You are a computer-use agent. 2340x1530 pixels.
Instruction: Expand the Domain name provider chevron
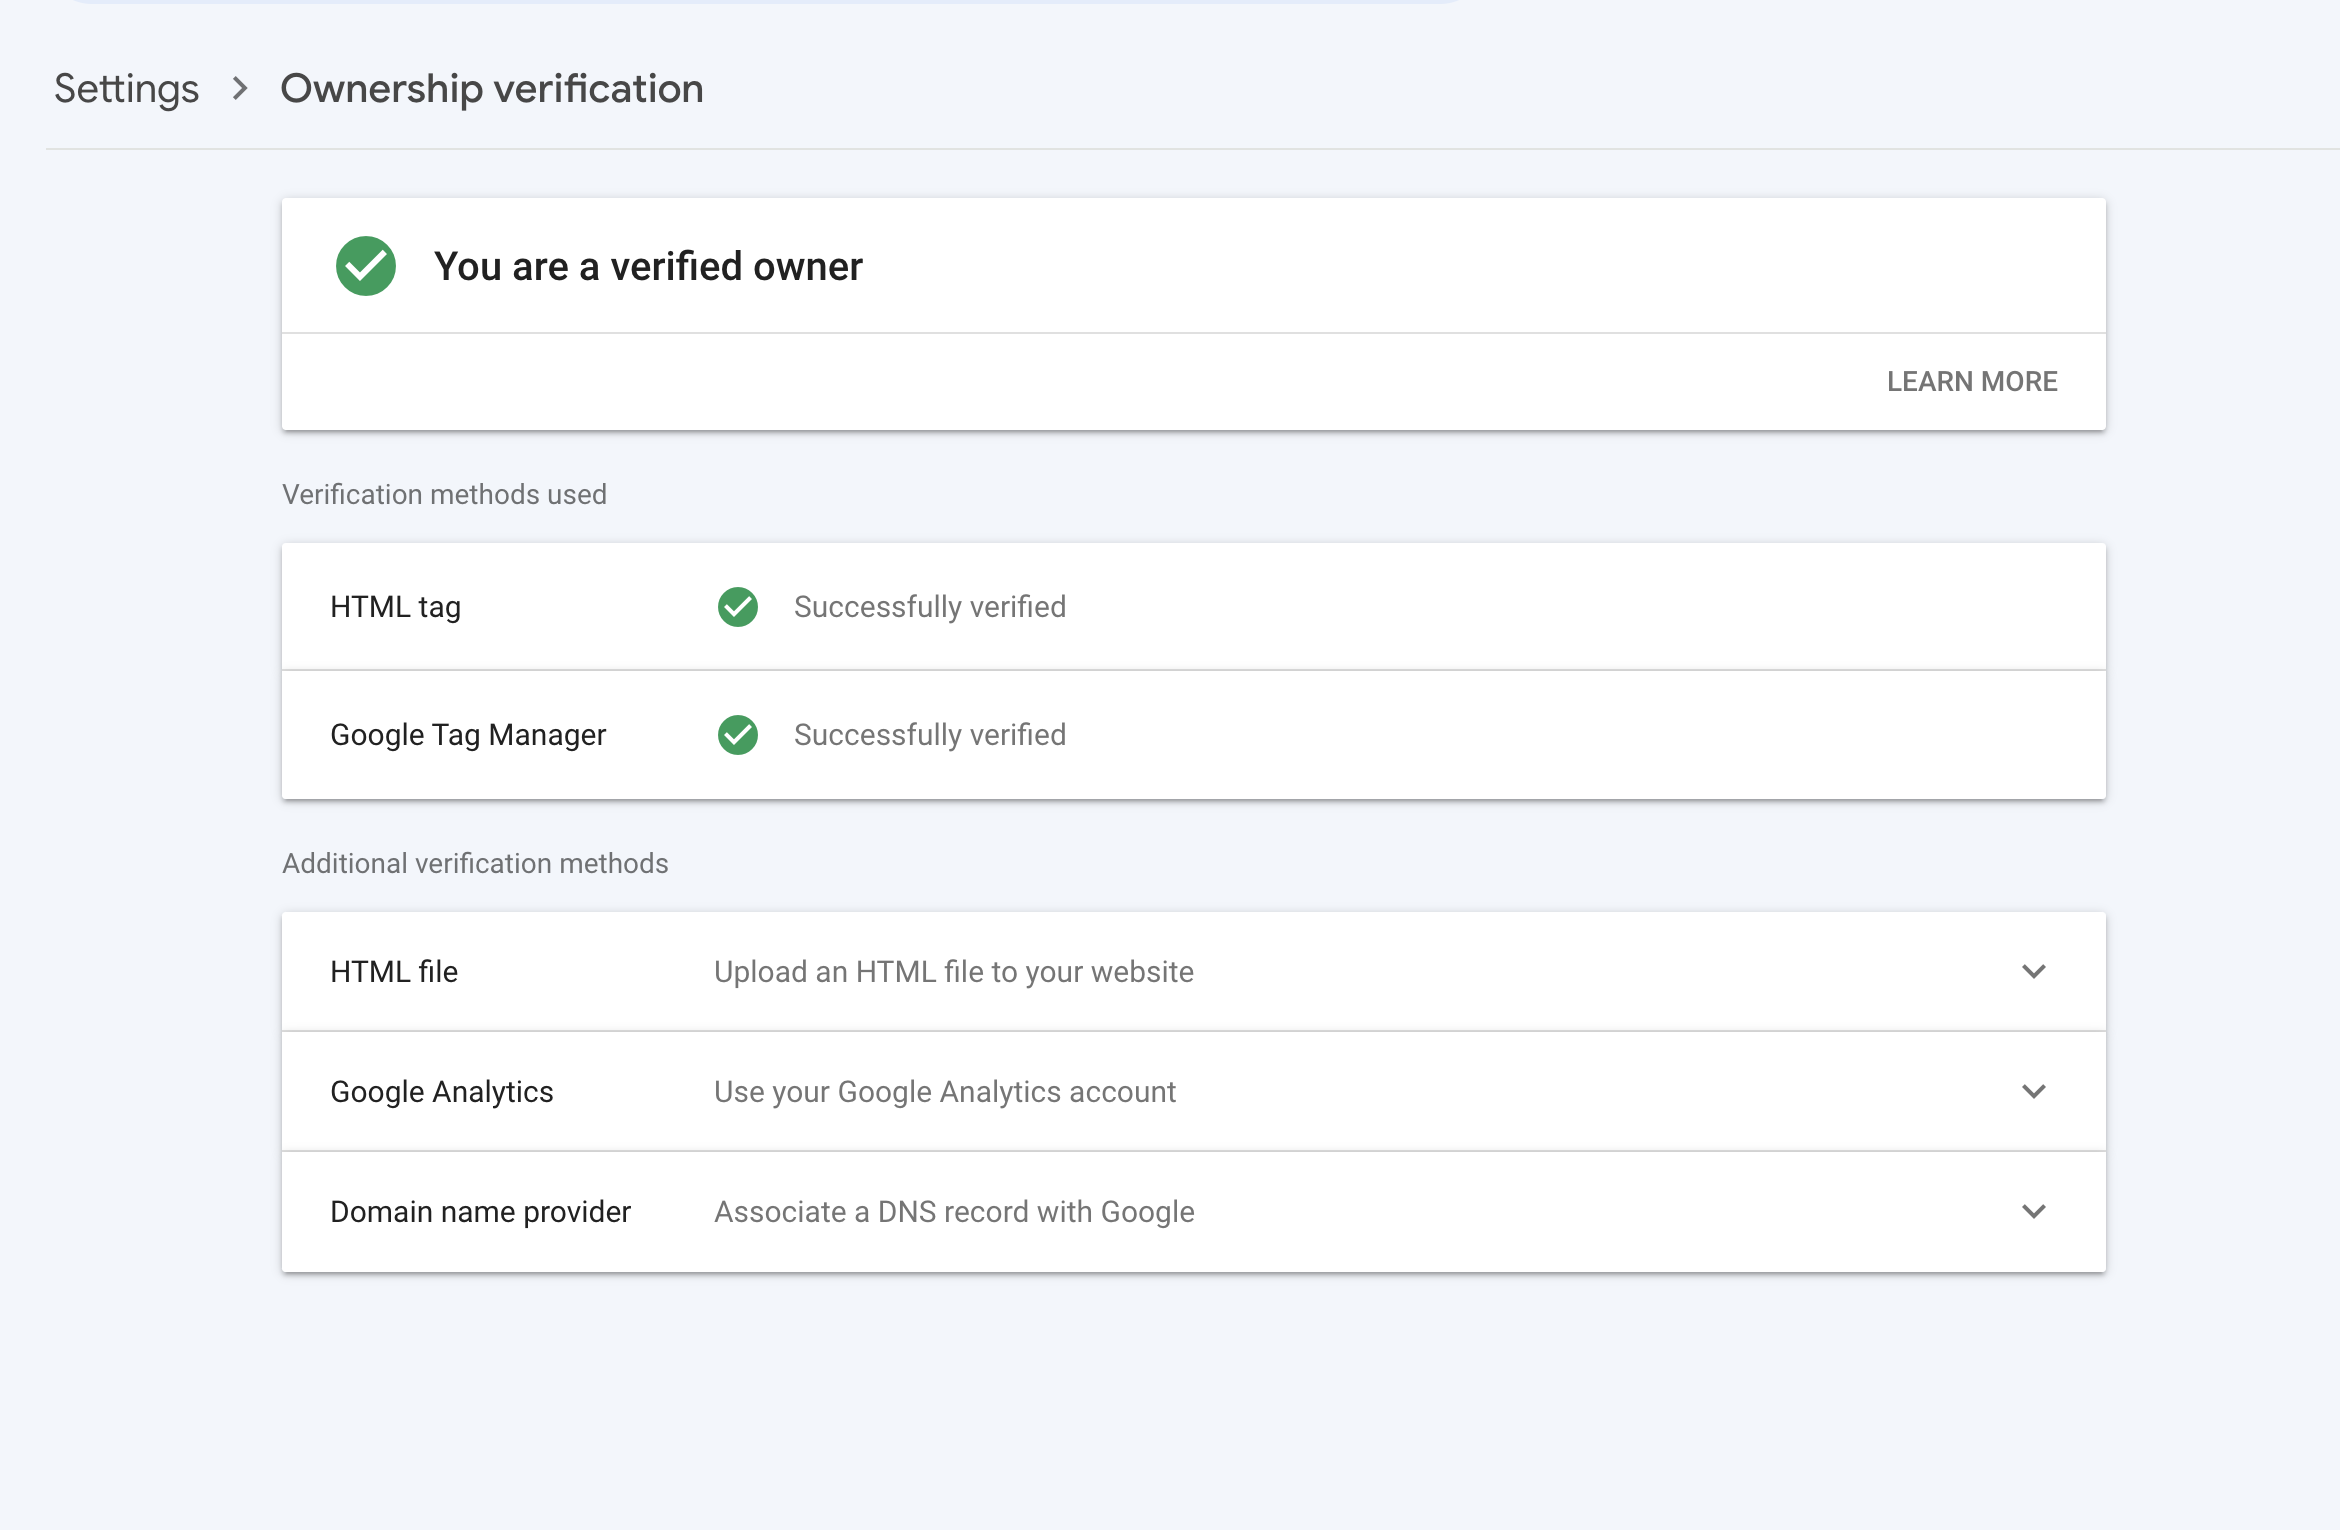[2033, 1211]
